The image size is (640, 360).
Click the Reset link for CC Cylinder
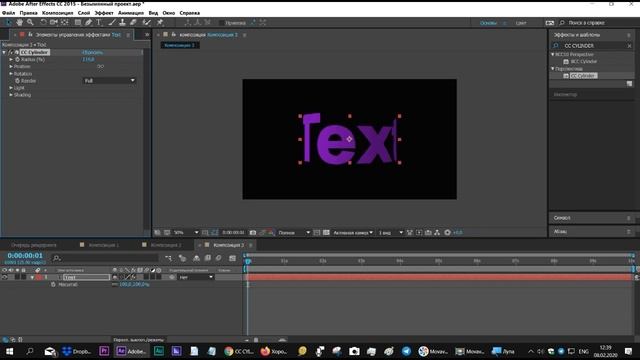pyautogui.click(x=93, y=52)
